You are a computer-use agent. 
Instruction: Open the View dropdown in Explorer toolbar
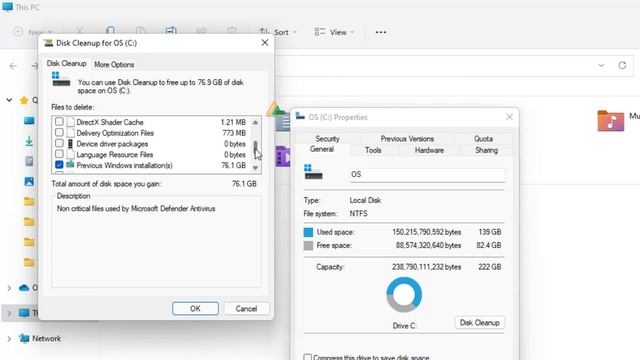coord(335,32)
